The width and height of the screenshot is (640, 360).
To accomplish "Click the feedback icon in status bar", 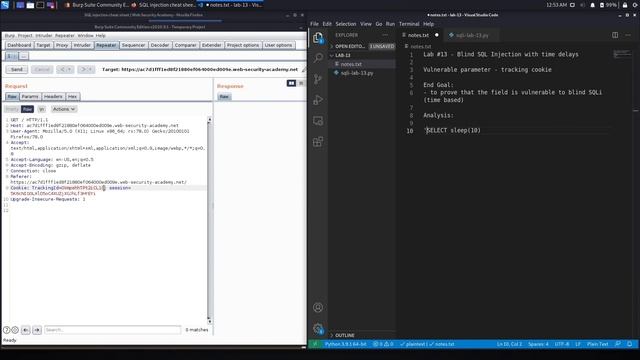I will 618,344.
